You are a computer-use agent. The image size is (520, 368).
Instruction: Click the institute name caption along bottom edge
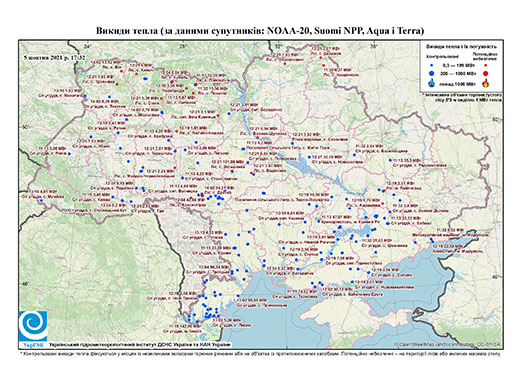[x=140, y=344]
